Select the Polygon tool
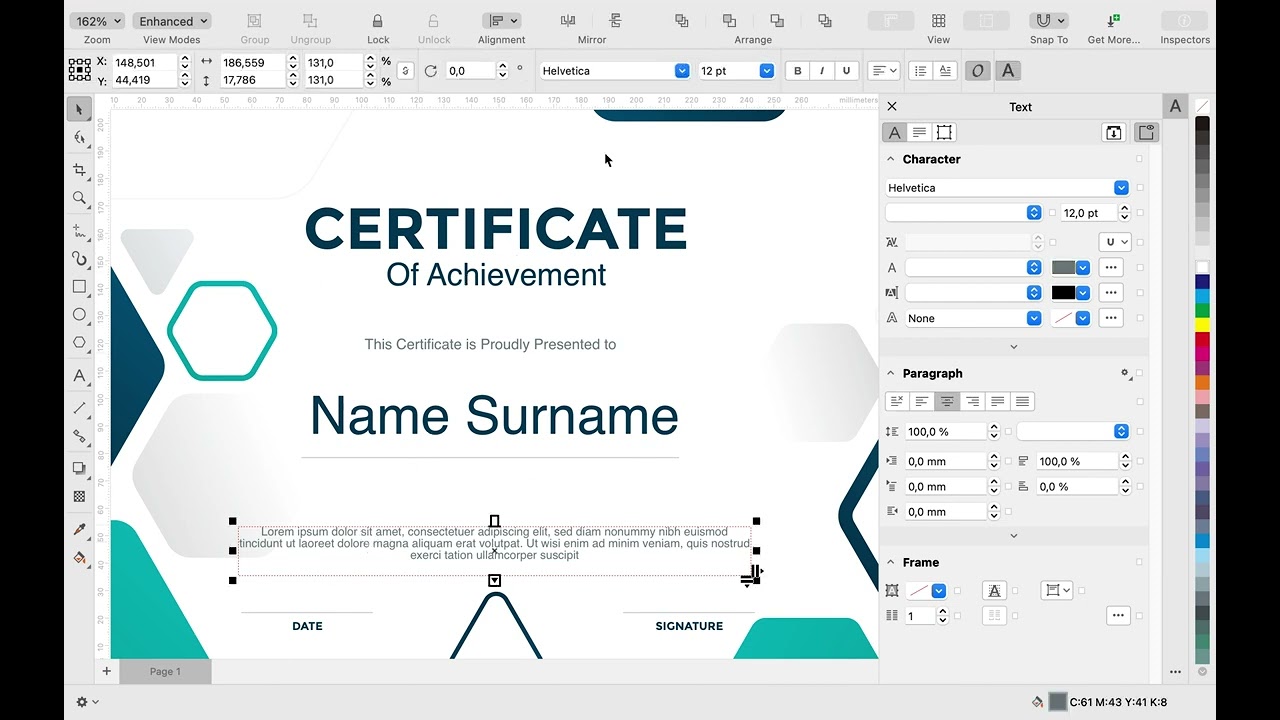1280x720 pixels. (79, 342)
